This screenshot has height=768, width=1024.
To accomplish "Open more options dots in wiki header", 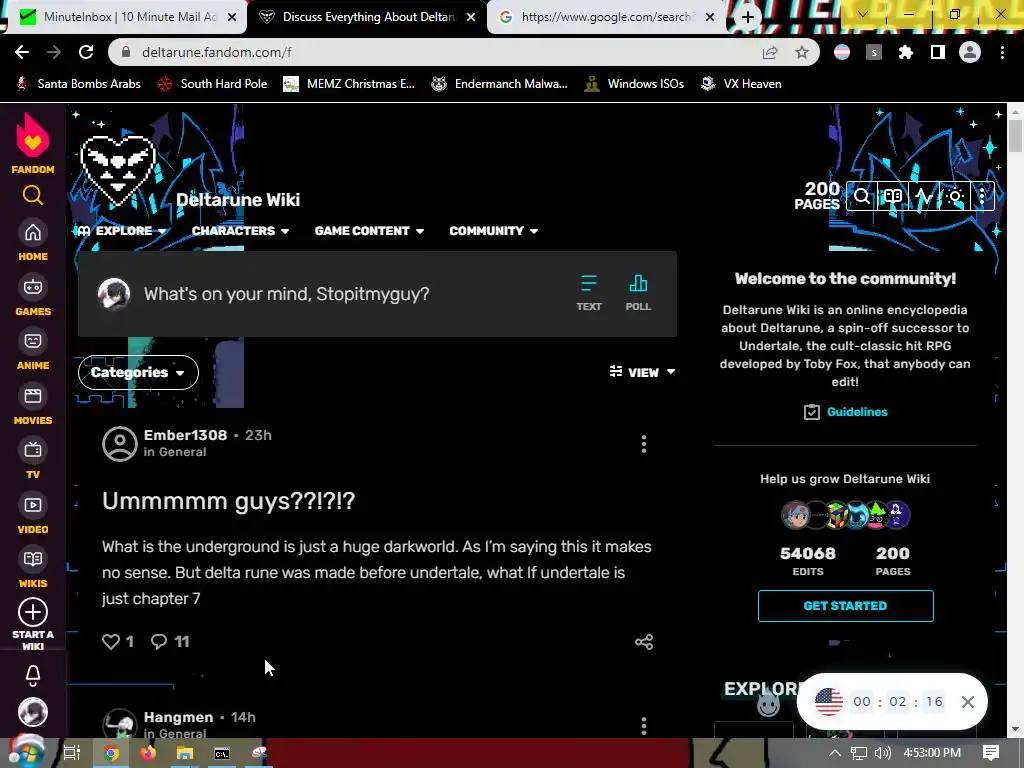I will (x=982, y=196).
